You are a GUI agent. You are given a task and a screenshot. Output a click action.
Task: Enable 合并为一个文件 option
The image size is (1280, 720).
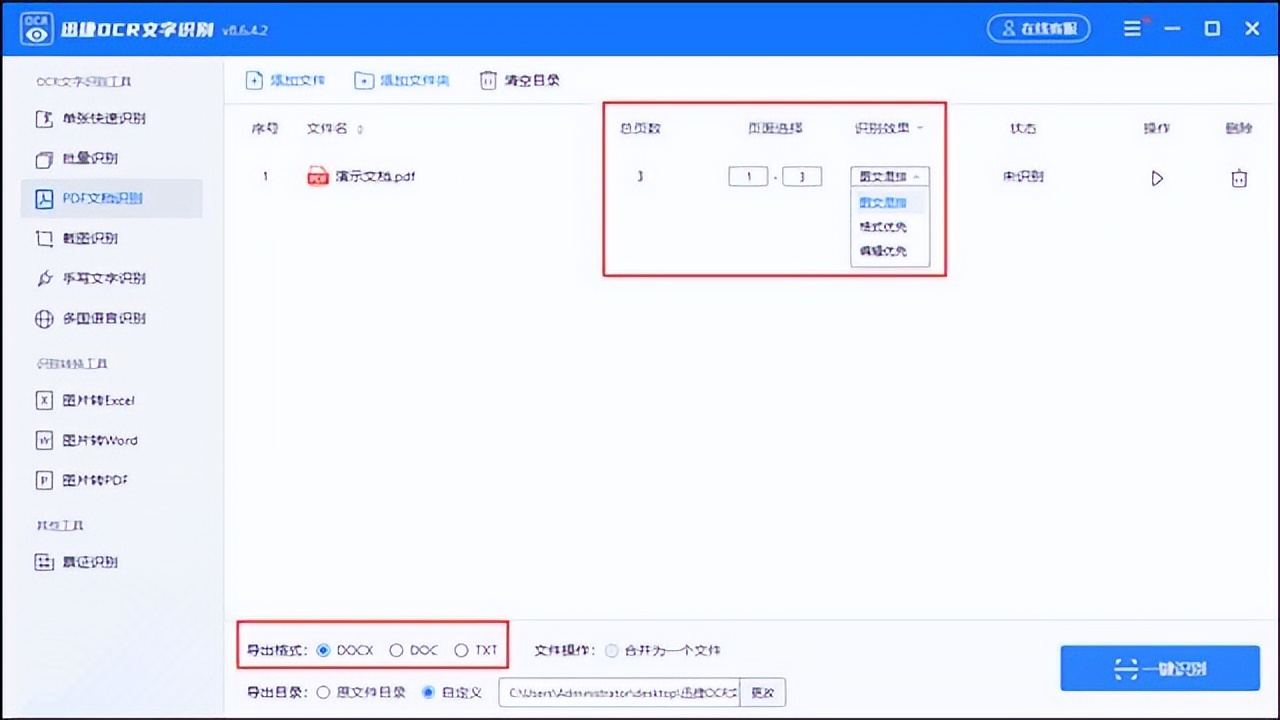click(x=611, y=650)
